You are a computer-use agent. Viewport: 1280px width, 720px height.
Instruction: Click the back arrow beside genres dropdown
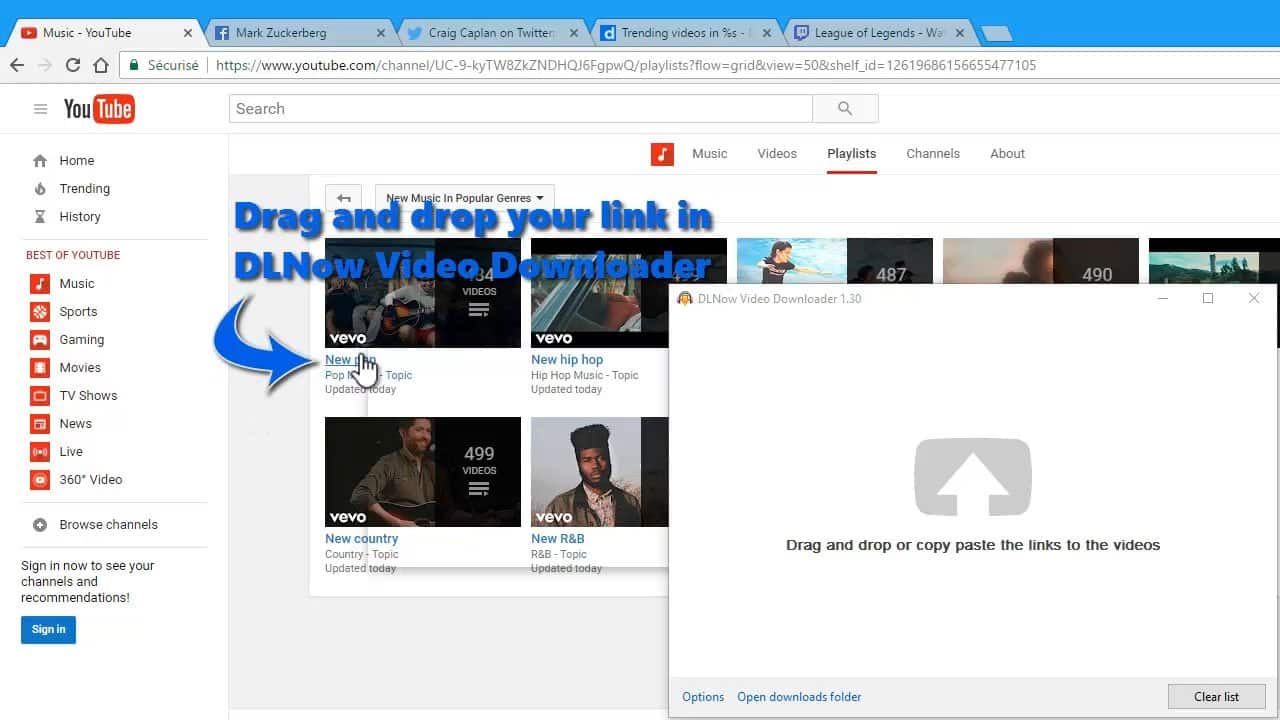point(343,197)
